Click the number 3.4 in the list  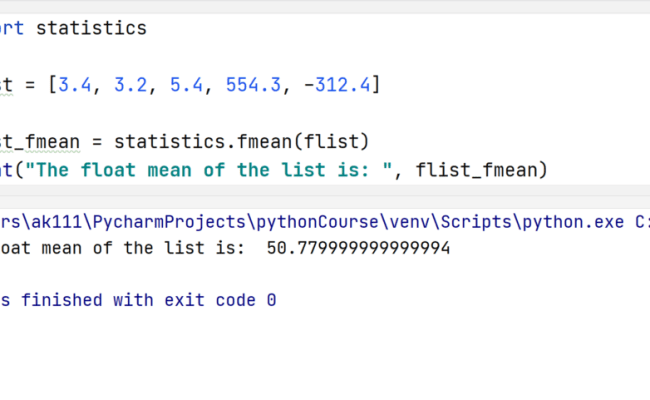[x=75, y=85]
